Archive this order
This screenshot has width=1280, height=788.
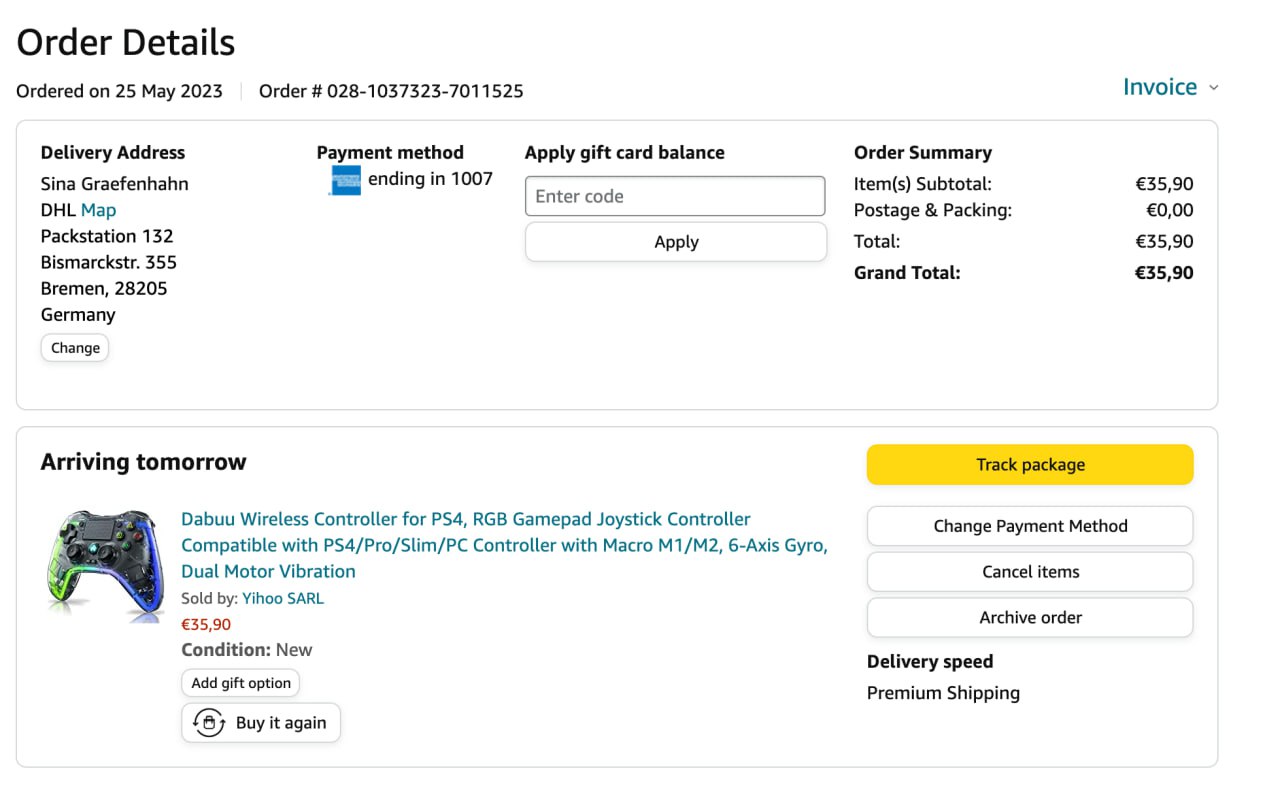click(1030, 618)
